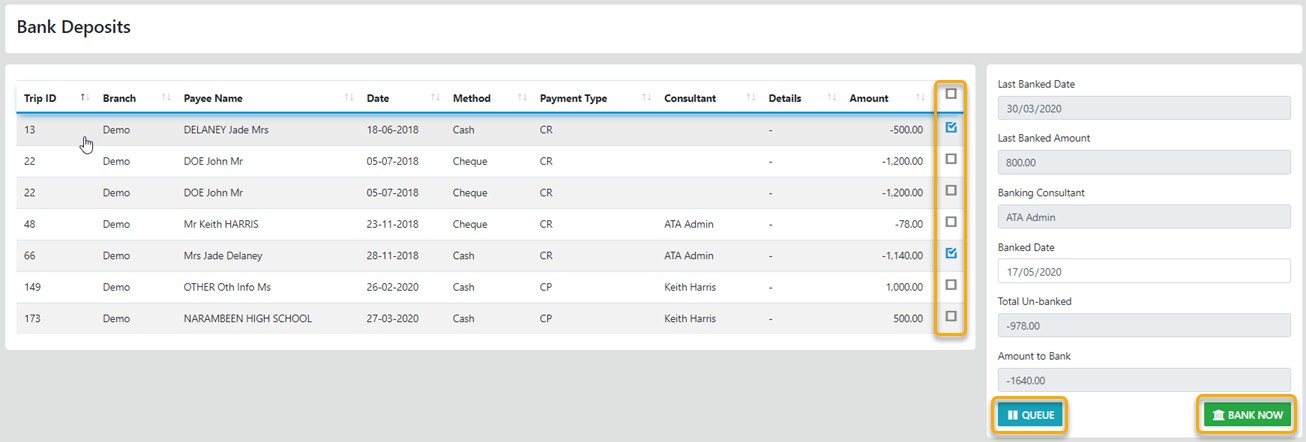Sort Amount column using arrows icon

[x=919, y=98]
